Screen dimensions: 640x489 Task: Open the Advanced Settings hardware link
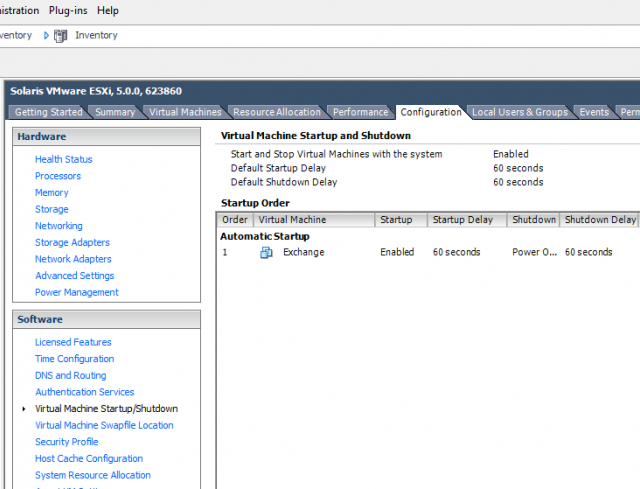coord(75,276)
